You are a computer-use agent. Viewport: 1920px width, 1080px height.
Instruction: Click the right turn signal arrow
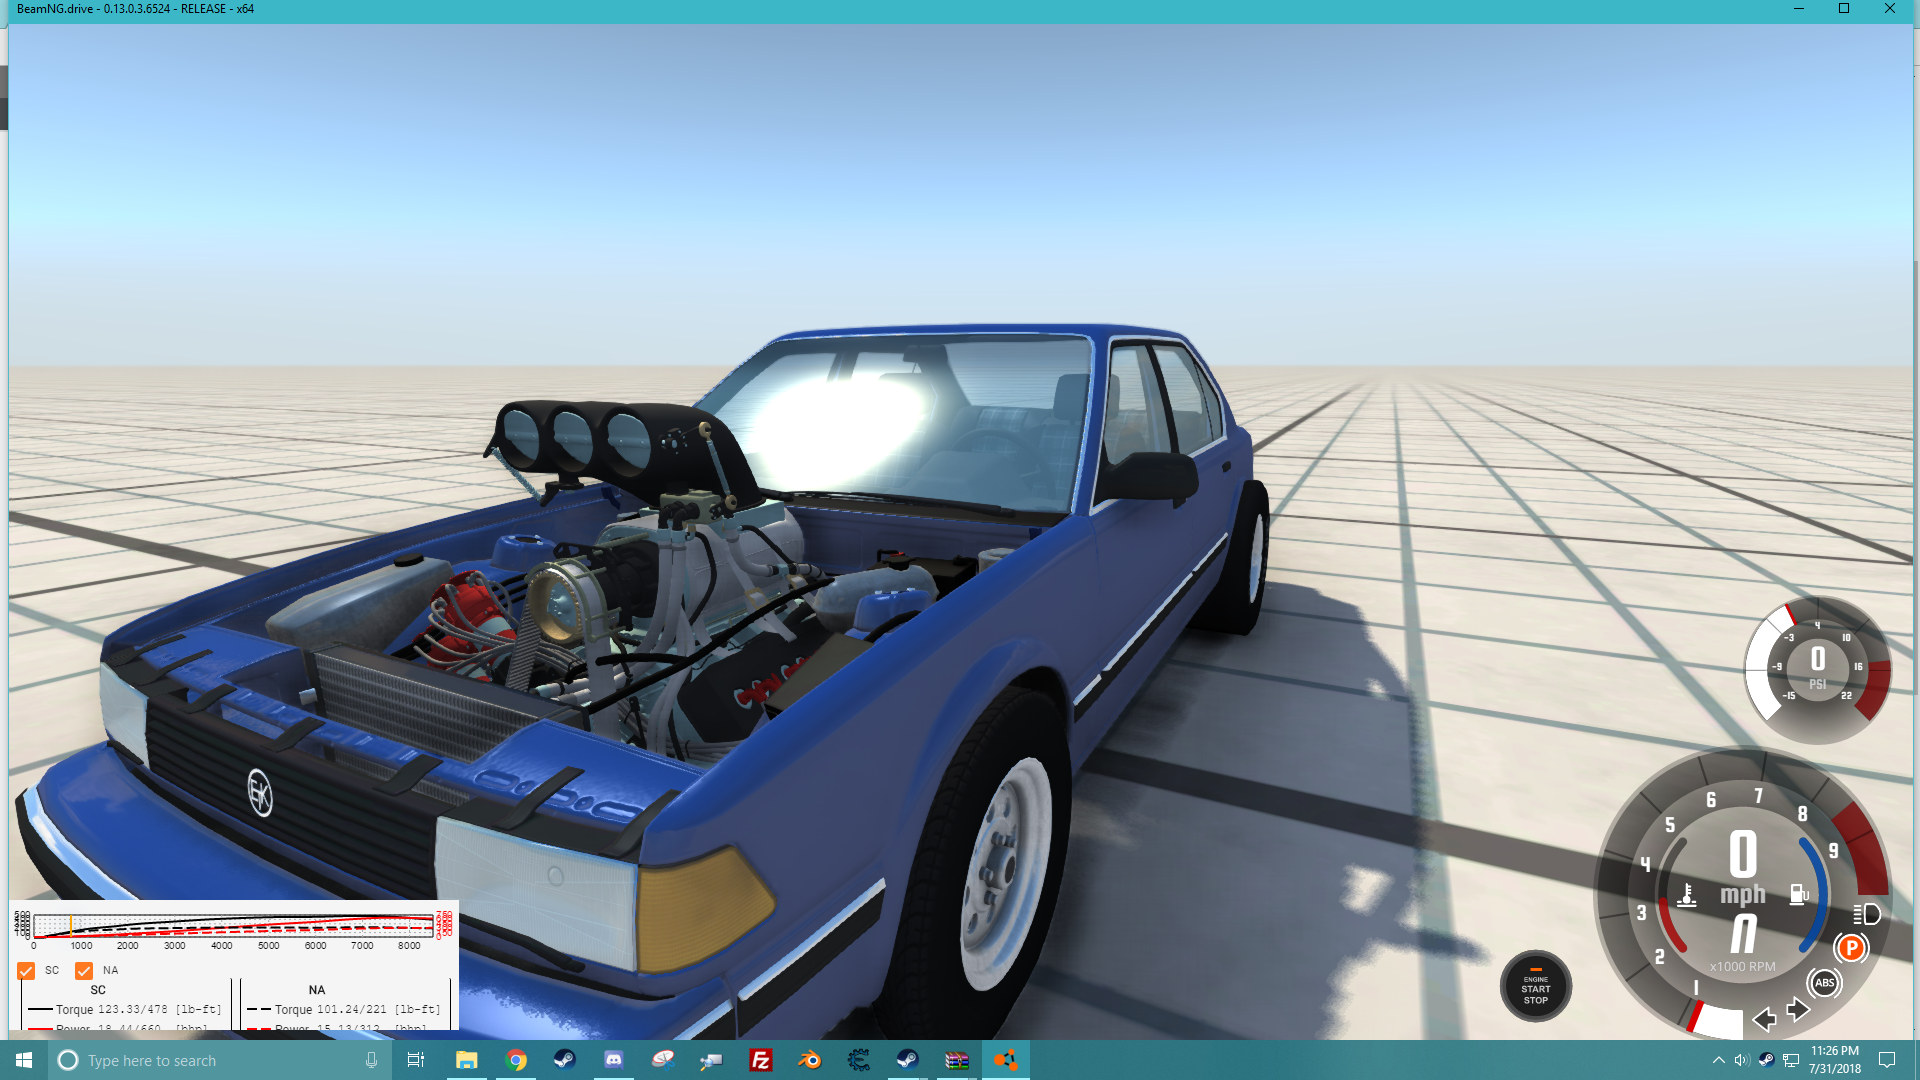pos(1798,1009)
